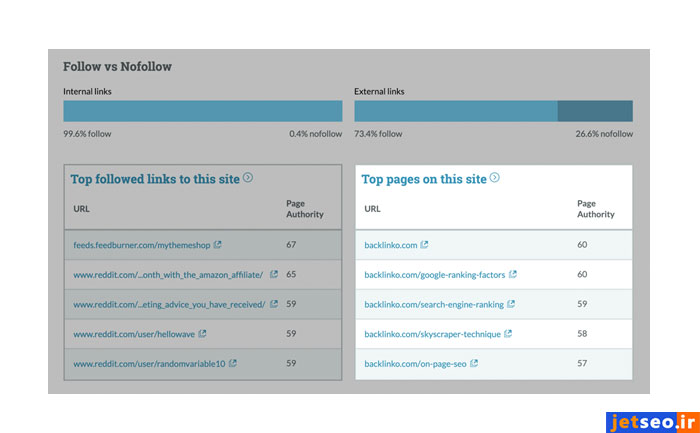Viewport: 700px width, 433px height.
Task: Open backlinko.com/google-ranking-factors link
Action: (434, 275)
